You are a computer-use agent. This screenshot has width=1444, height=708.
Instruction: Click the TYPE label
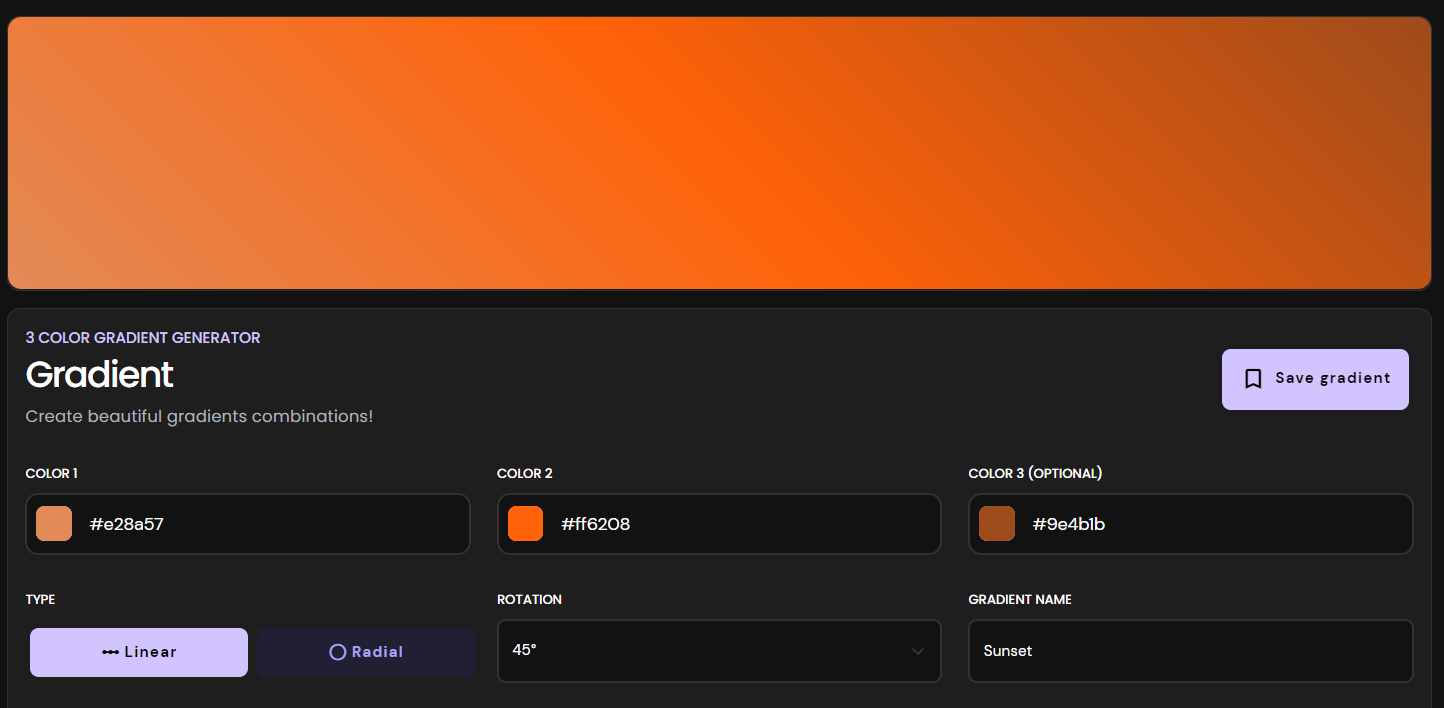pyautogui.click(x=41, y=599)
